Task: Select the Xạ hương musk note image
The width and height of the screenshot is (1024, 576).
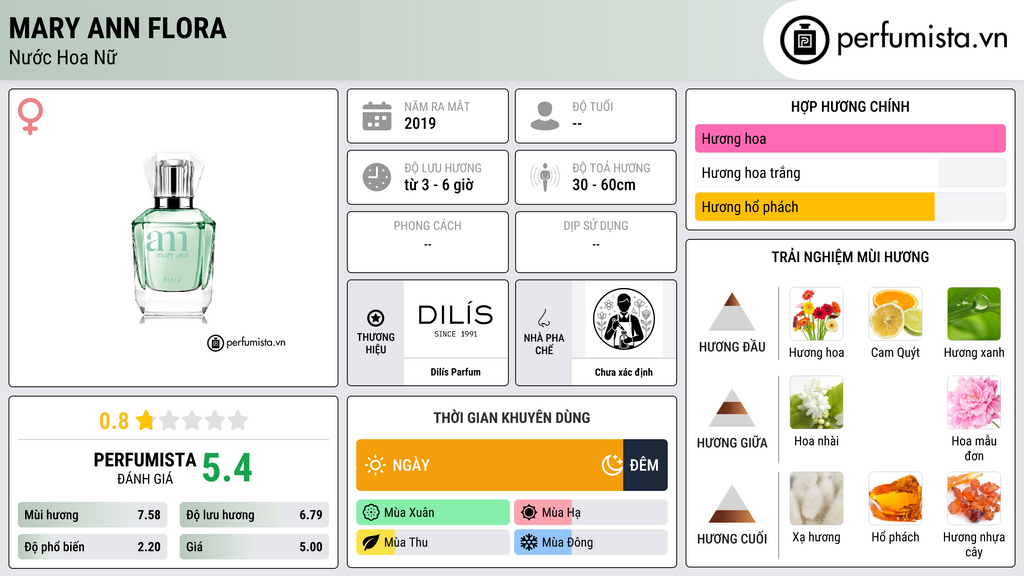Action: [x=816, y=499]
